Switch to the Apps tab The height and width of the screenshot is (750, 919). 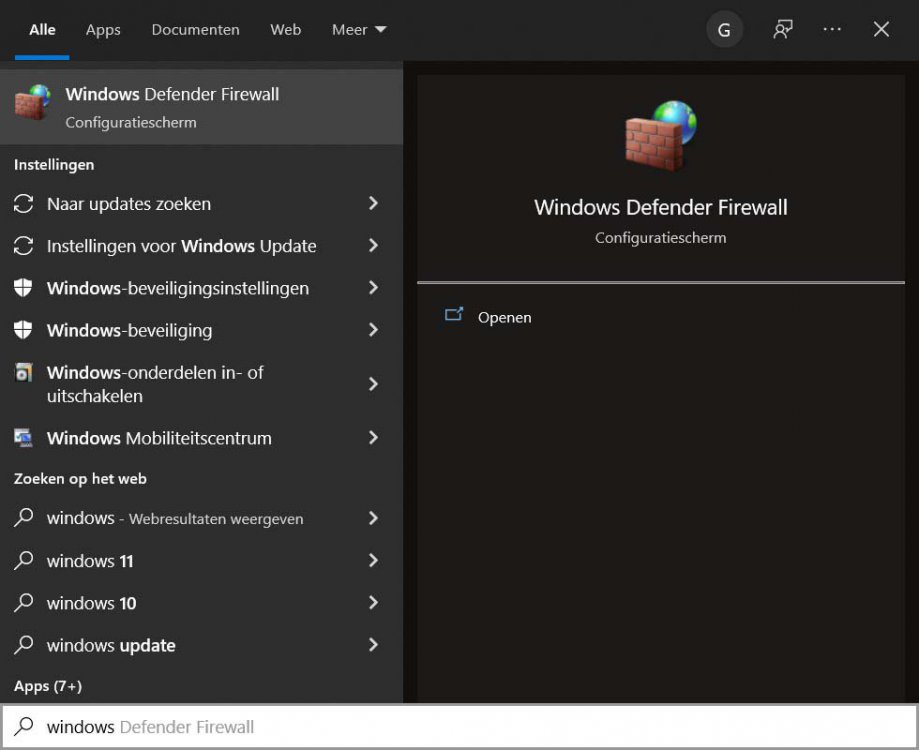pyautogui.click(x=103, y=30)
